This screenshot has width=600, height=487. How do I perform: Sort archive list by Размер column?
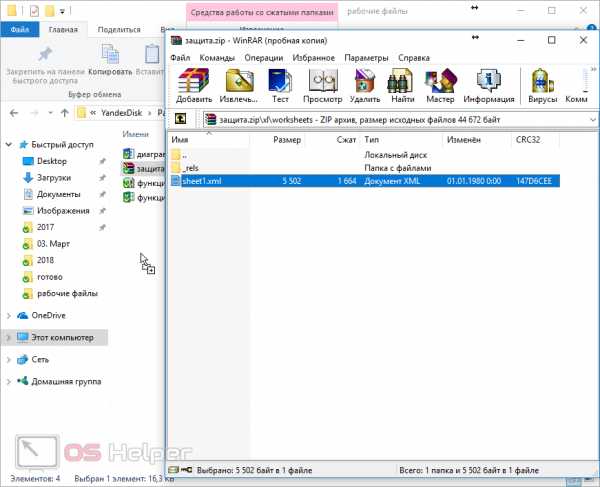pyautogui.click(x=277, y=140)
